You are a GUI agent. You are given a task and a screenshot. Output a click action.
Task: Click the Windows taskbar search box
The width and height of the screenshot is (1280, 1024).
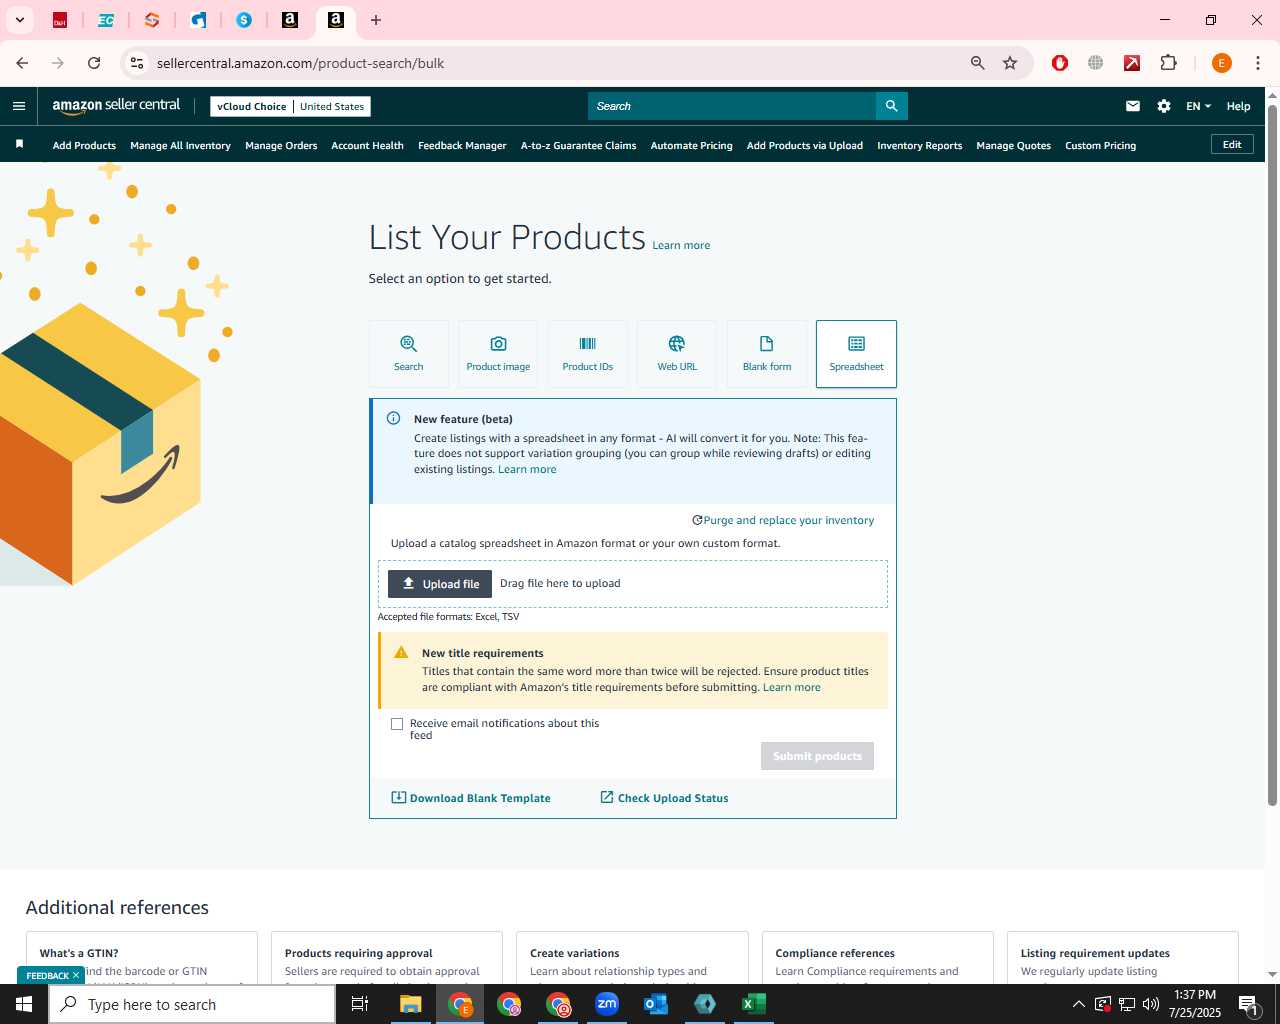(192, 1004)
